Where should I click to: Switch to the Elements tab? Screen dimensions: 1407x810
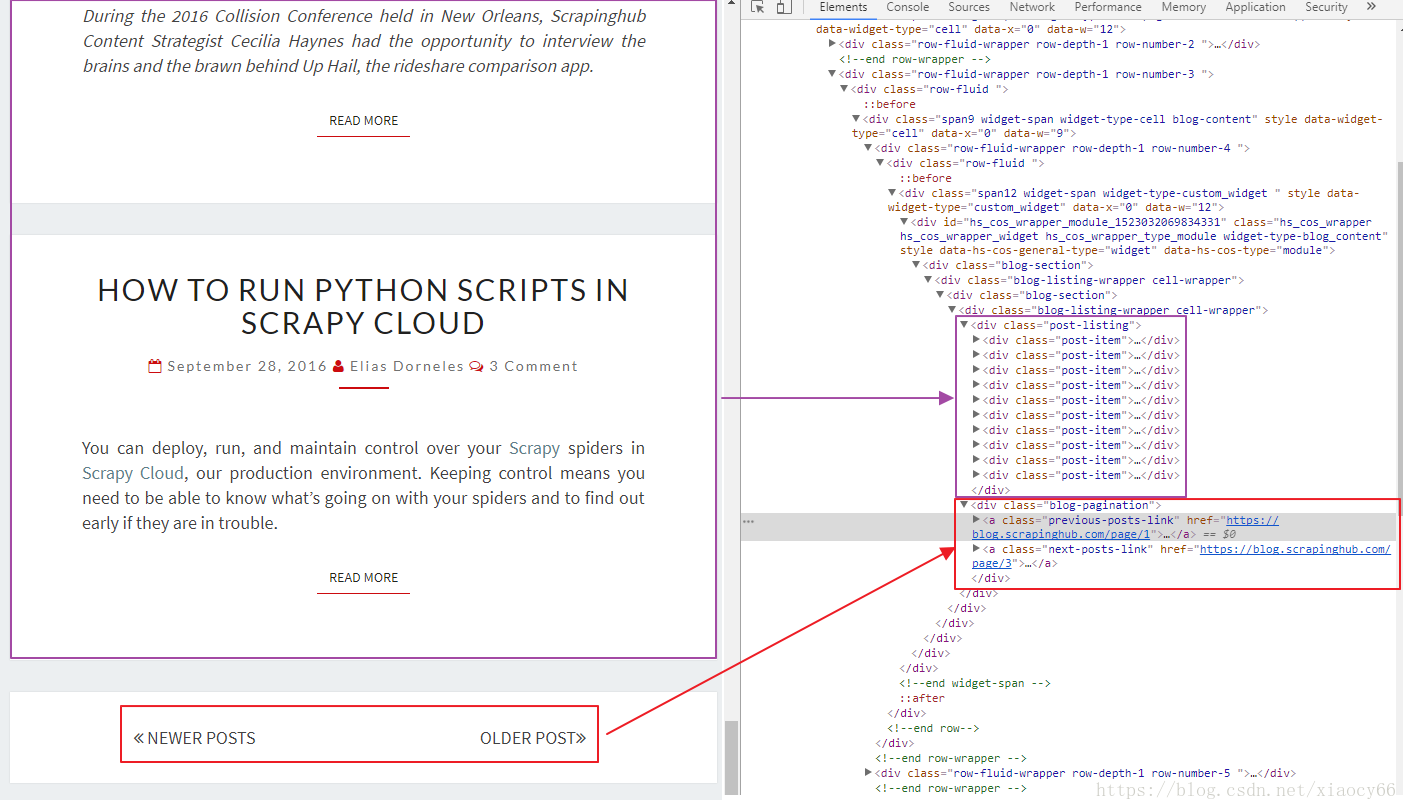coord(843,7)
